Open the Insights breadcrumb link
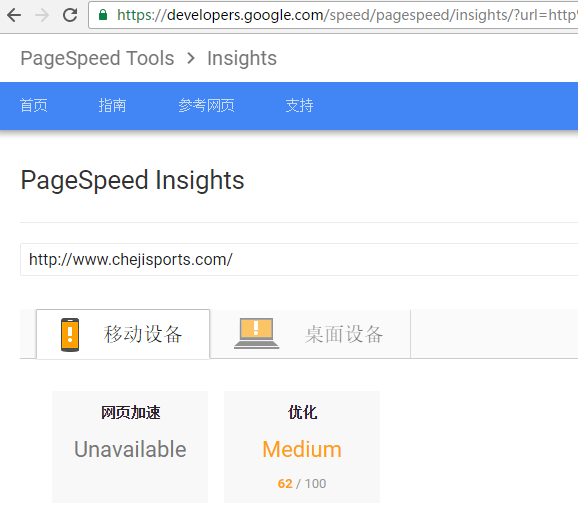The image size is (578, 515). pos(242,58)
